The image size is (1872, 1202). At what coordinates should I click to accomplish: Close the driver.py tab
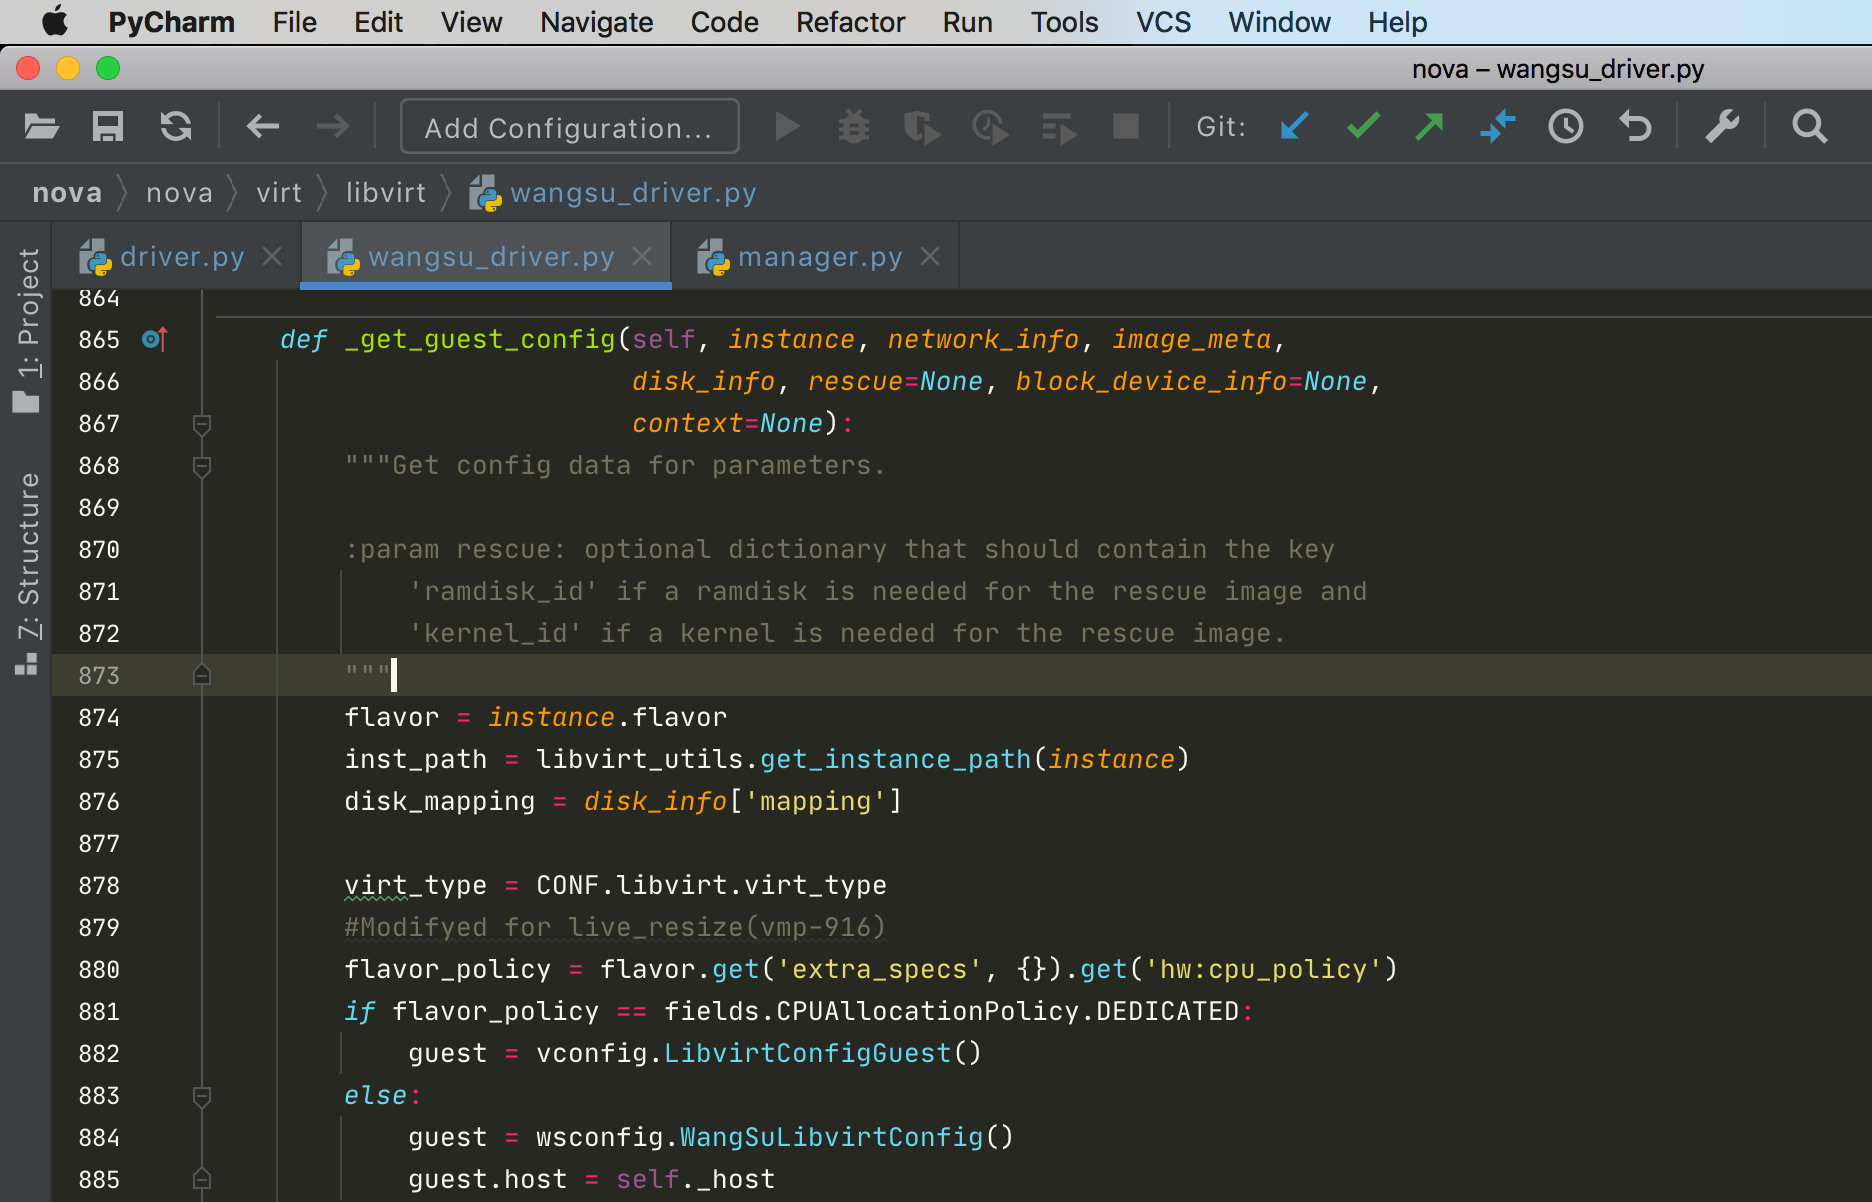(271, 256)
